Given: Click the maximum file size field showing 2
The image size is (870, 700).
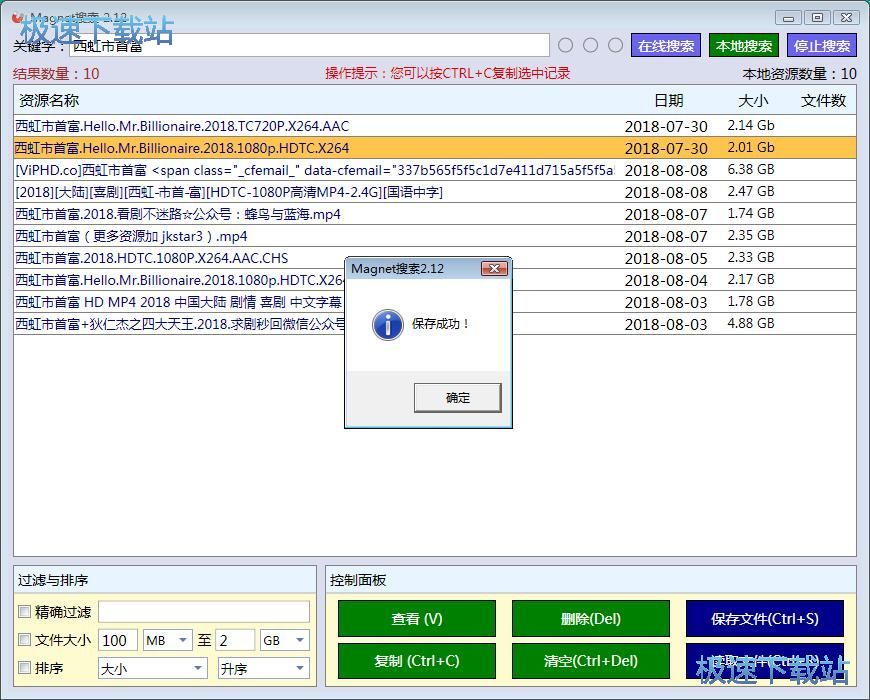Looking at the screenshot, I should pos(236,640).
